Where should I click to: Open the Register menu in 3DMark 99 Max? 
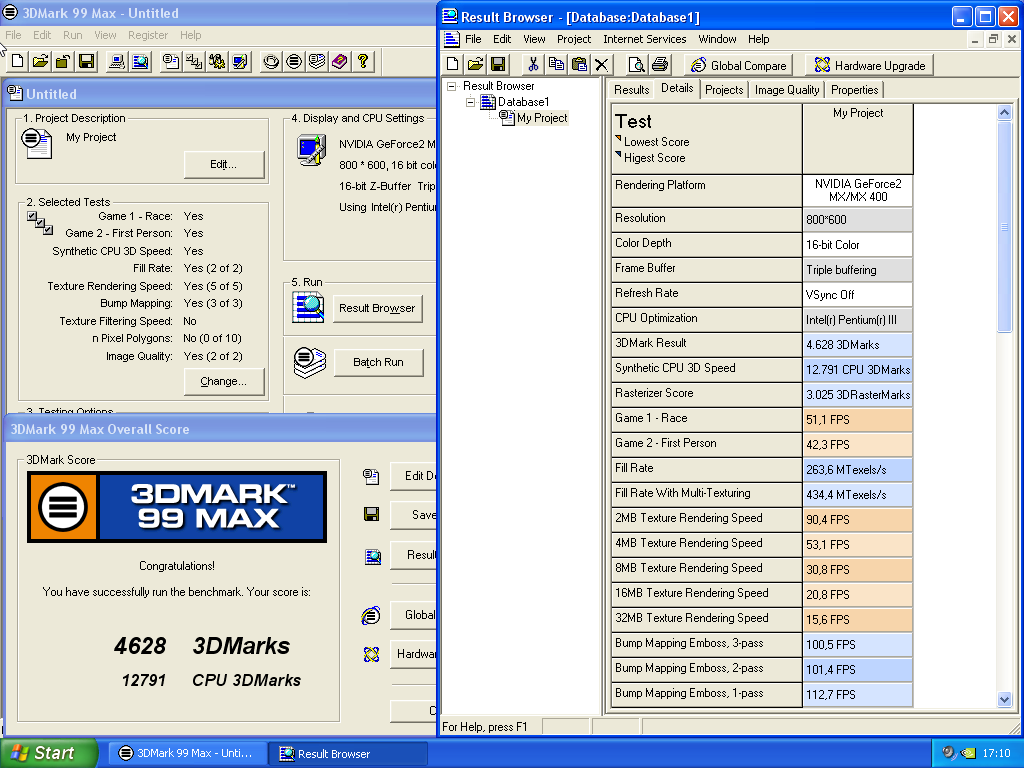[x=148, y=35]
